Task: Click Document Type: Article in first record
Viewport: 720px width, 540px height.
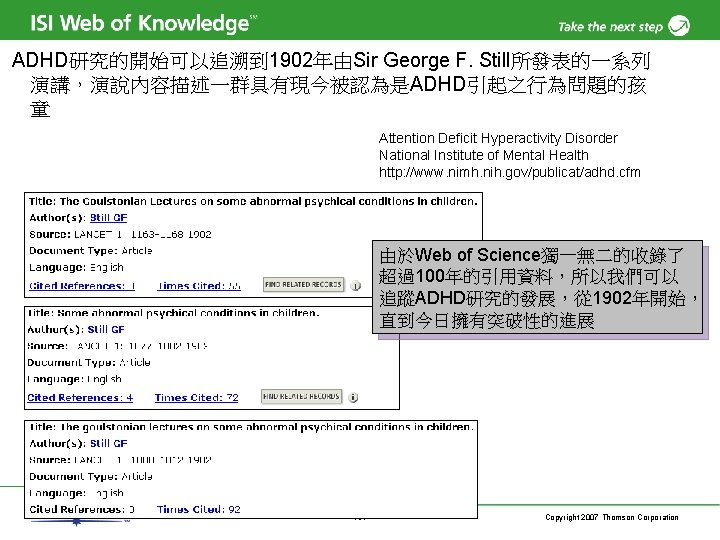Action: click(90, 251)
